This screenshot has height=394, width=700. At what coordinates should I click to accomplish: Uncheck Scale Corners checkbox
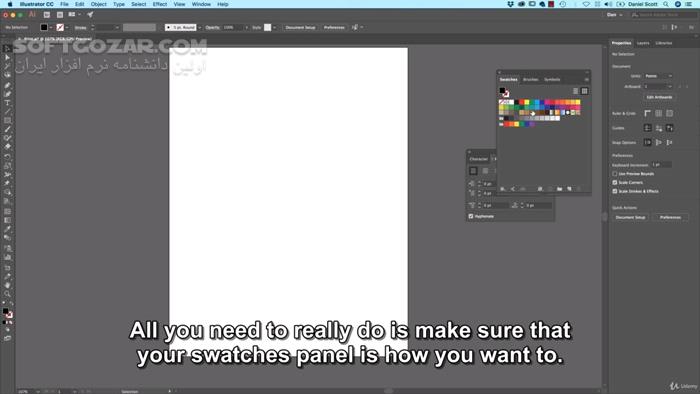(x=615, y=182)
